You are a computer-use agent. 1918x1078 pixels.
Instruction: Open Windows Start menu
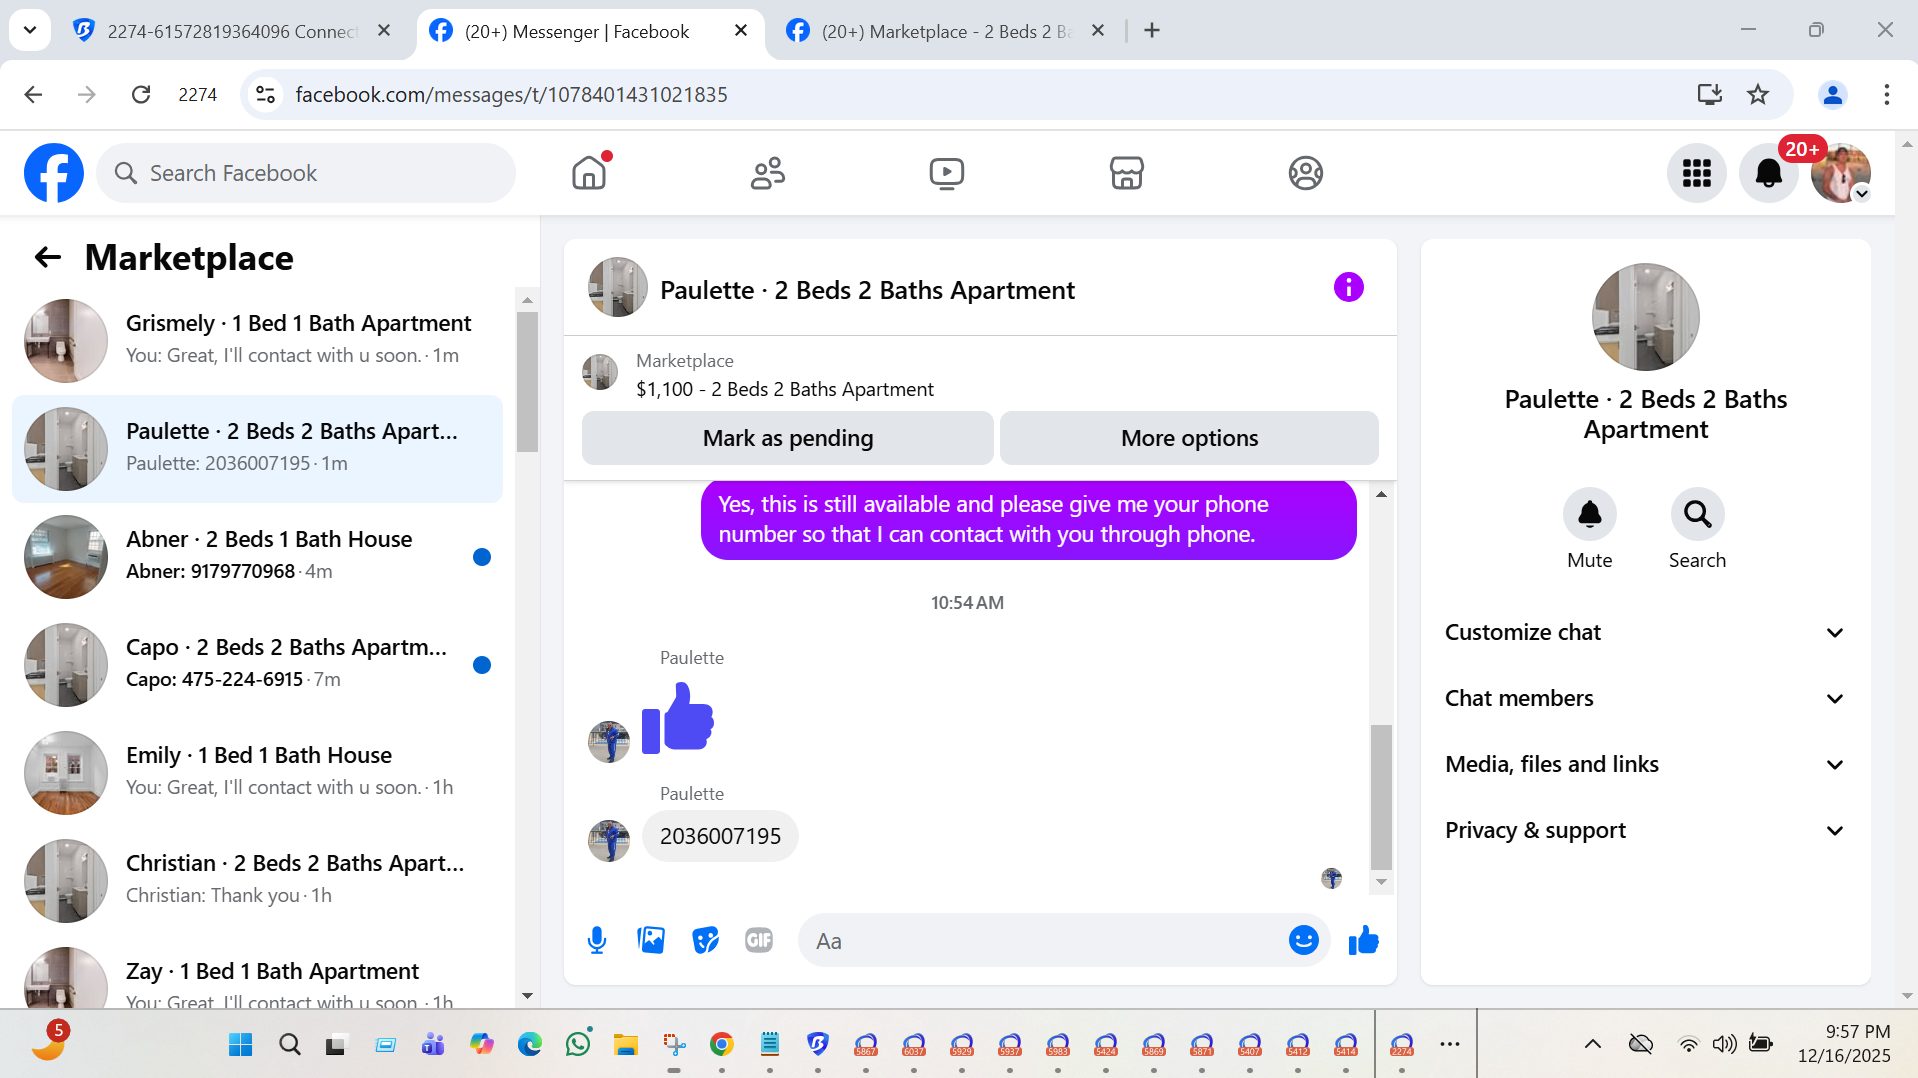pos(240,1045)
